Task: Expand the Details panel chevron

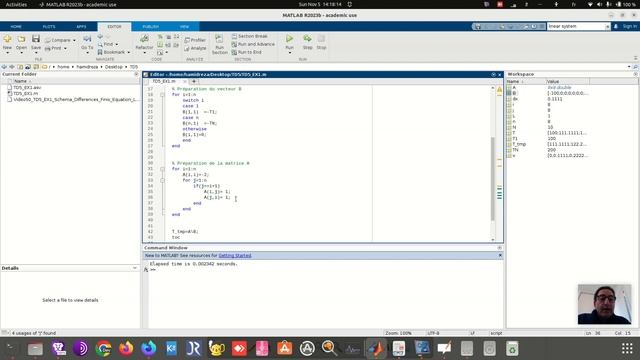Action: point(135,268)
